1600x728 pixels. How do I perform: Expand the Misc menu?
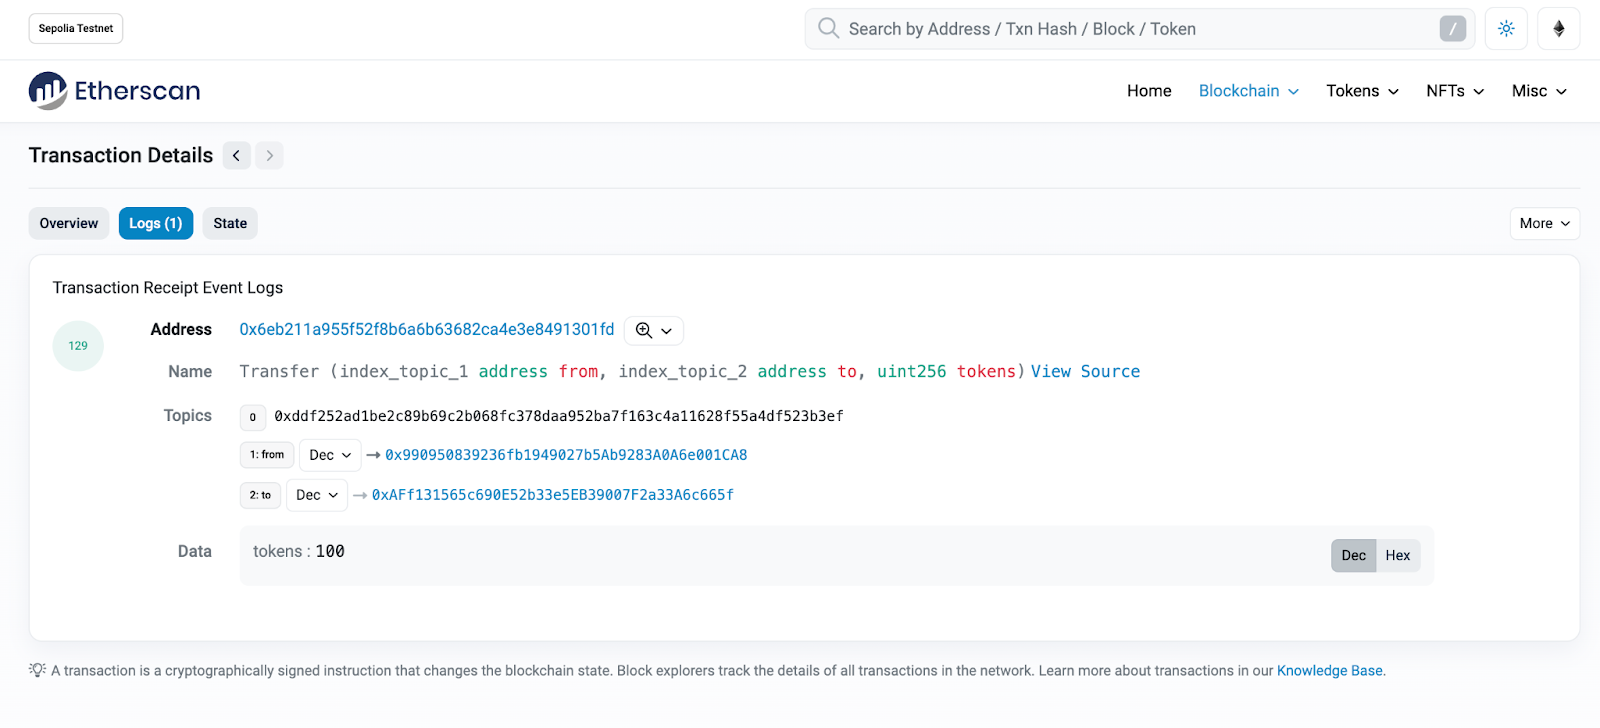tap(1539, 91)
